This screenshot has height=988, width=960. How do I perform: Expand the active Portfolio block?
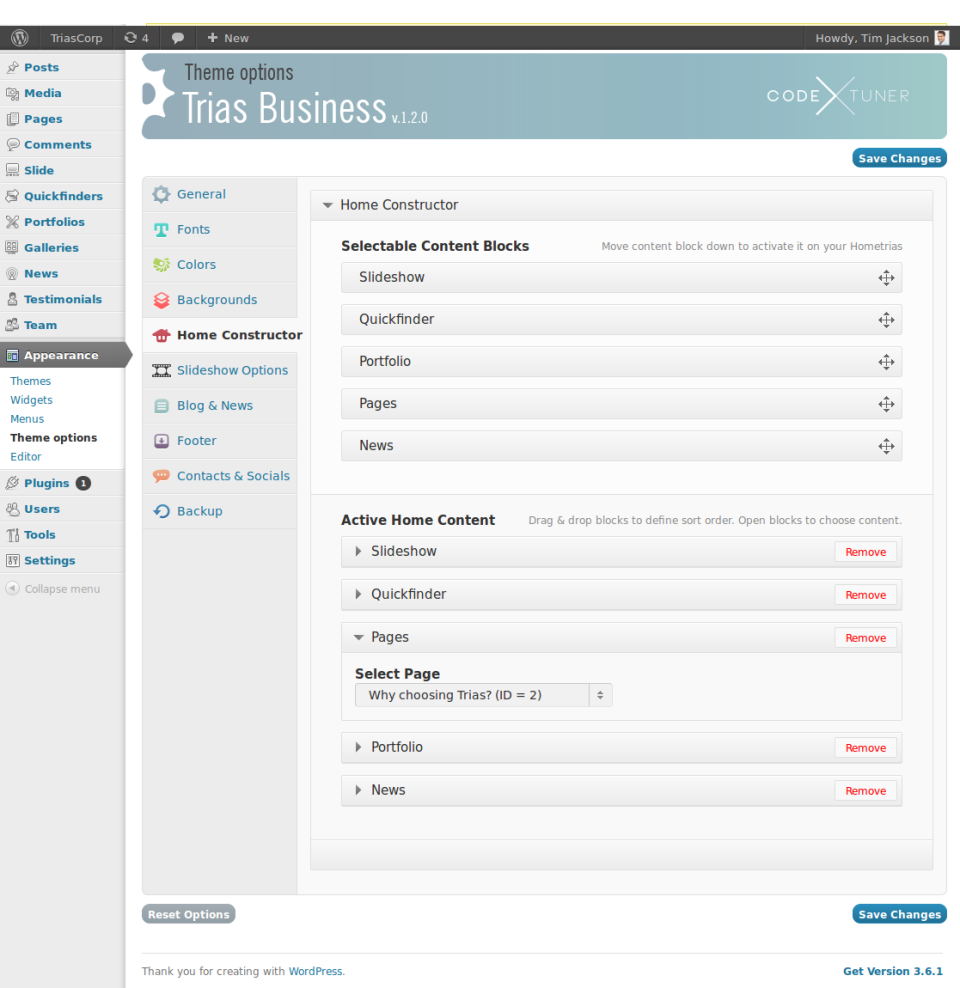(358, 747)
